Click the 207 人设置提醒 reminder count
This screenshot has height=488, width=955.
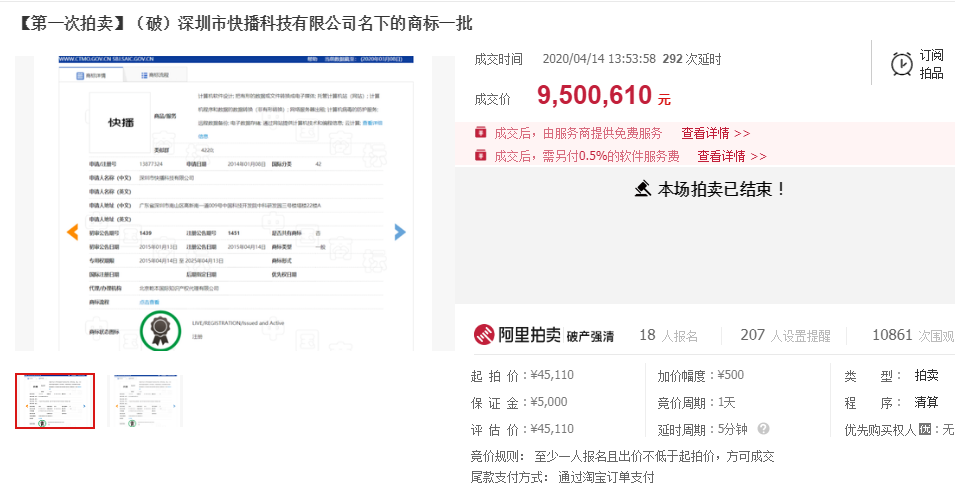(785, 336)
